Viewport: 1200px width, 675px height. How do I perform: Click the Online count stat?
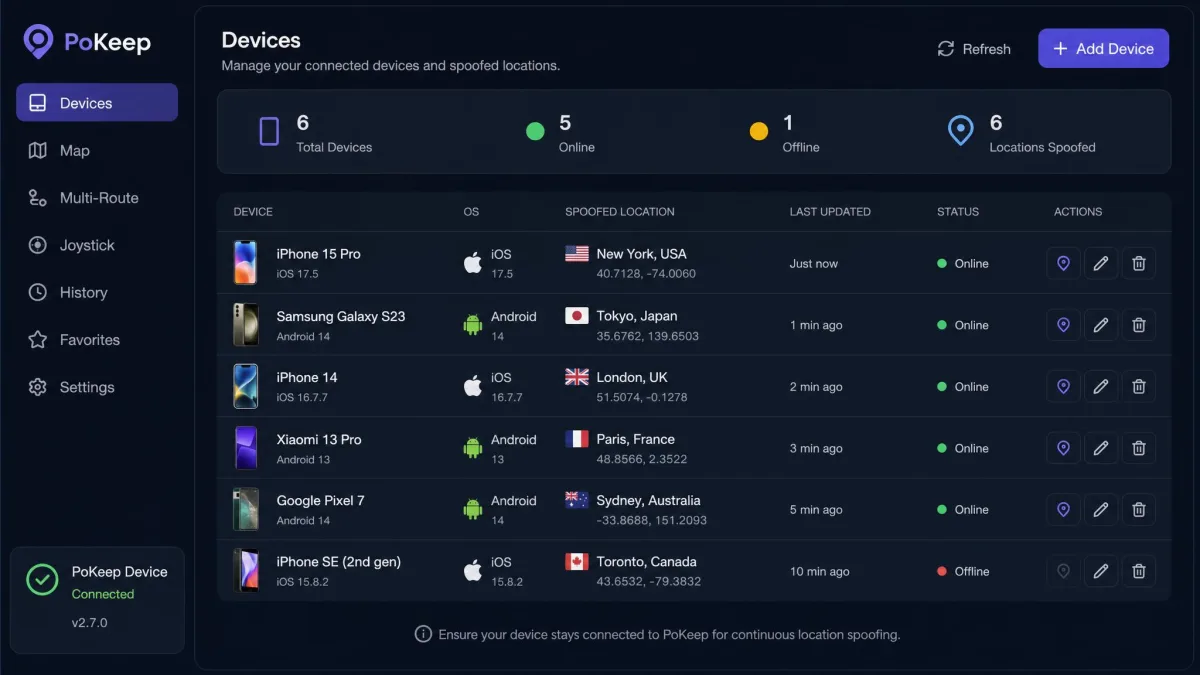coord(561,134)
